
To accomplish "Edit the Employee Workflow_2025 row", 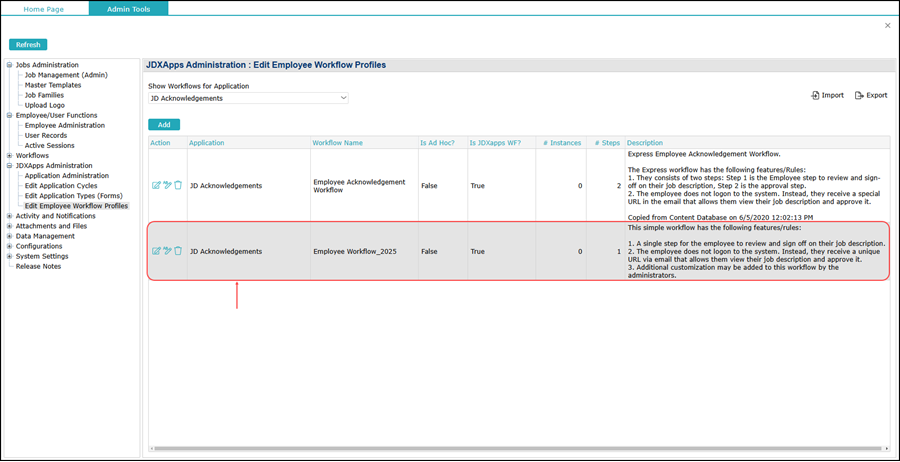I will pyautogui.click(x=156, y=251).
